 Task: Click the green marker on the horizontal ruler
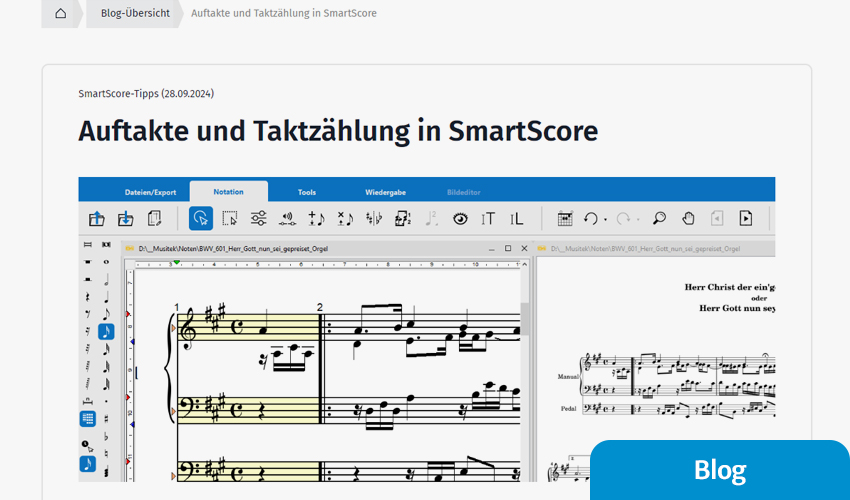click(176, 263)
